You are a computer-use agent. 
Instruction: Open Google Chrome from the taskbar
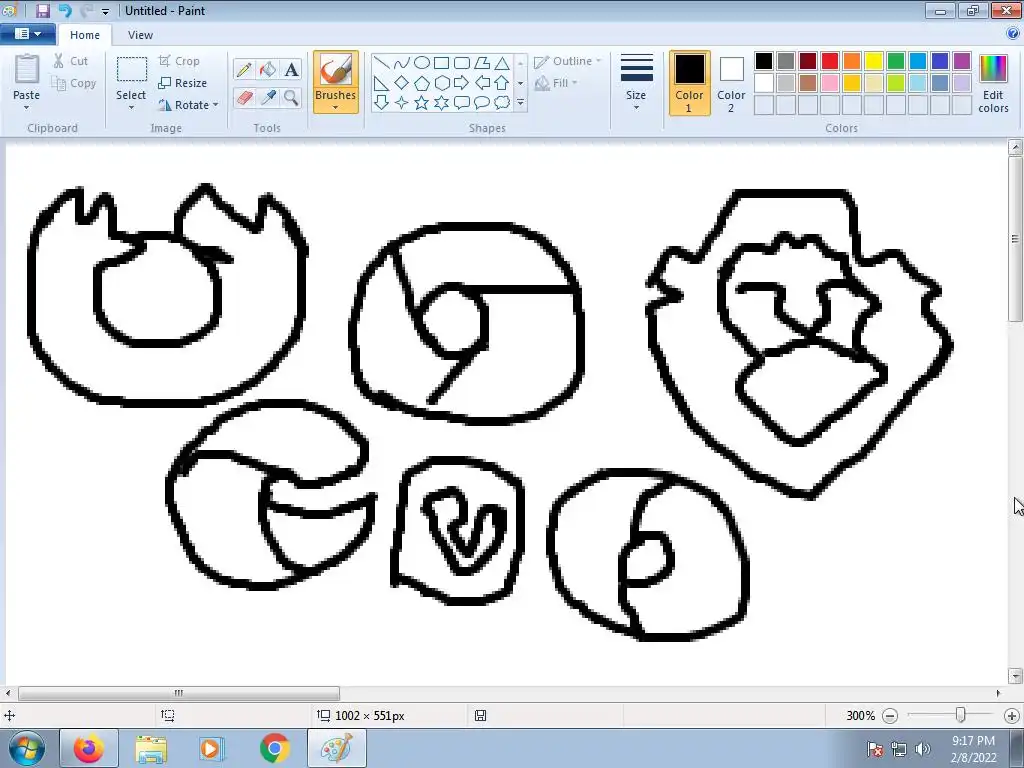coord(275,748)
